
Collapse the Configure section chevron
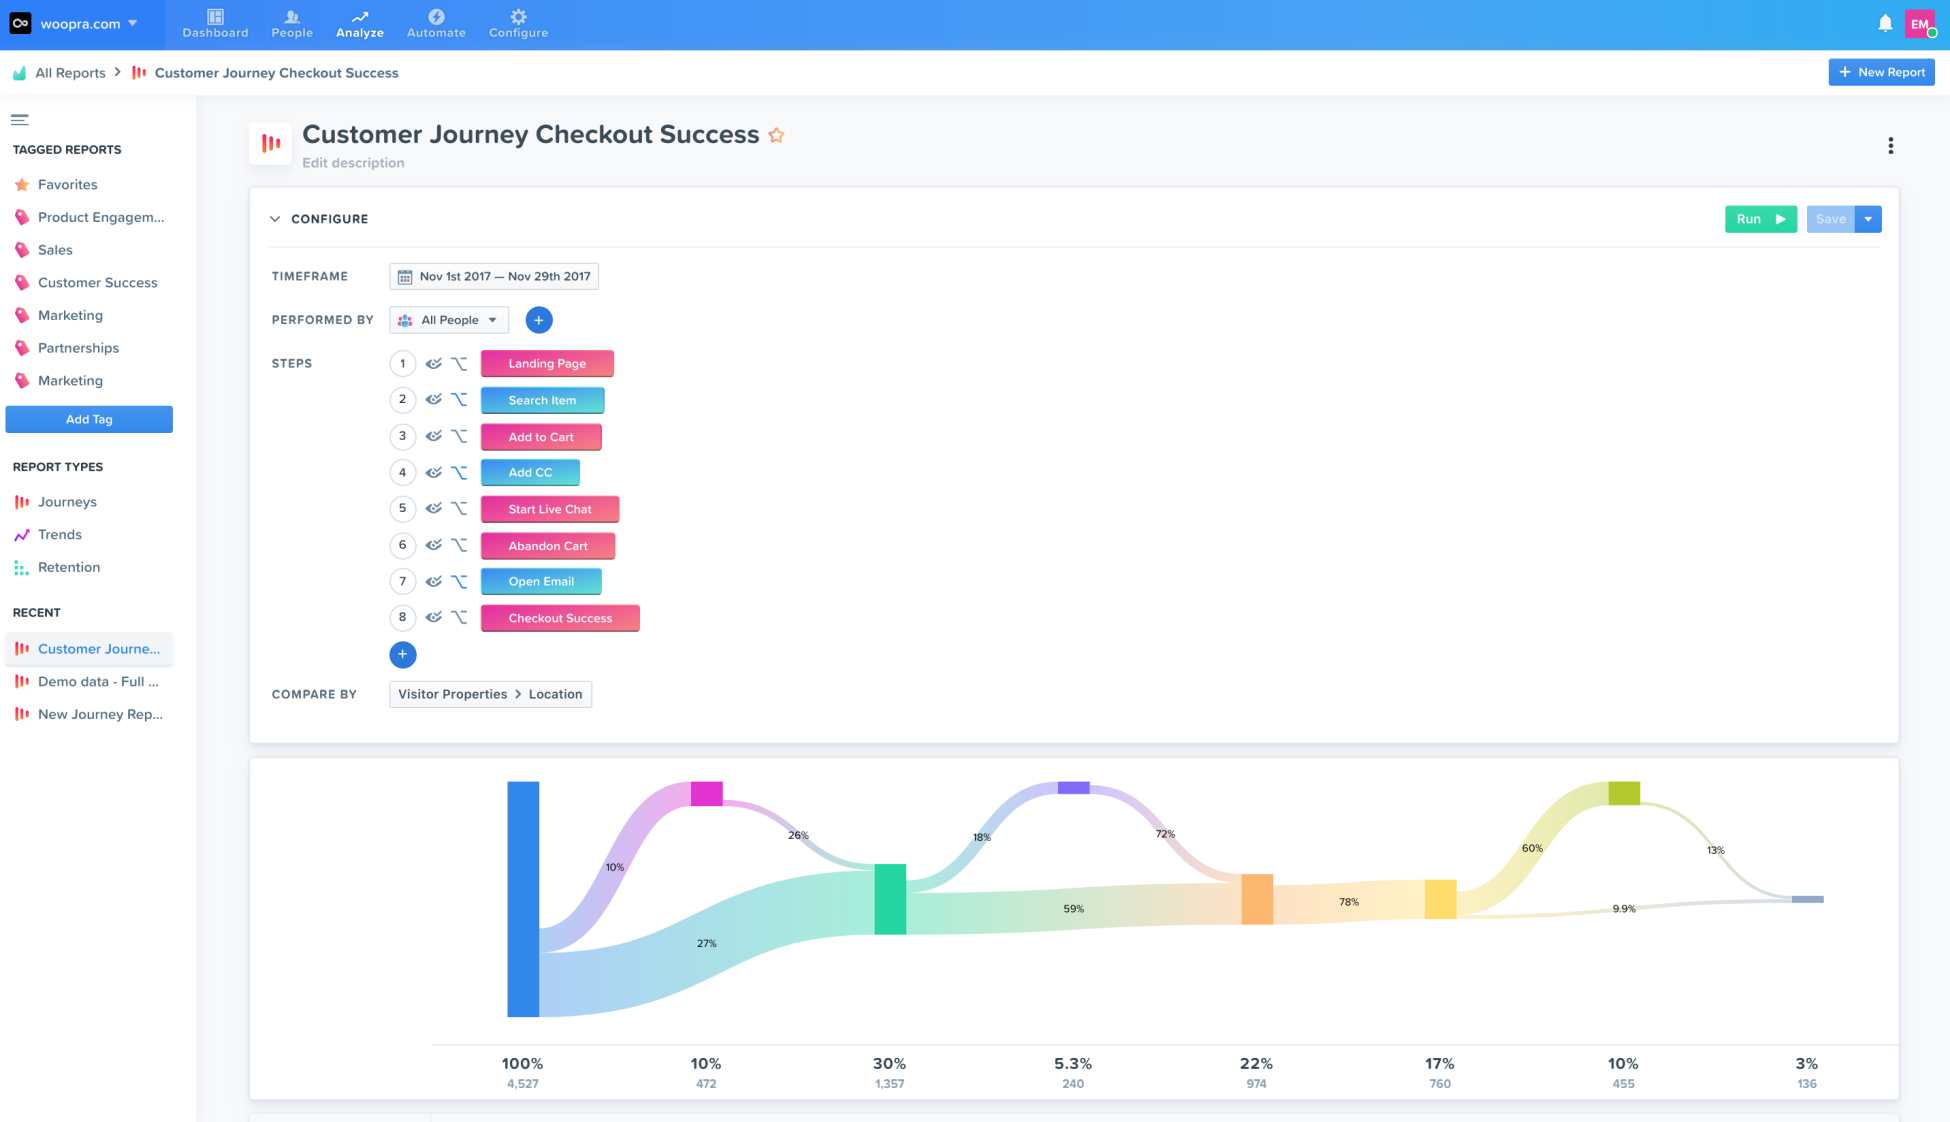coord(275,219)
